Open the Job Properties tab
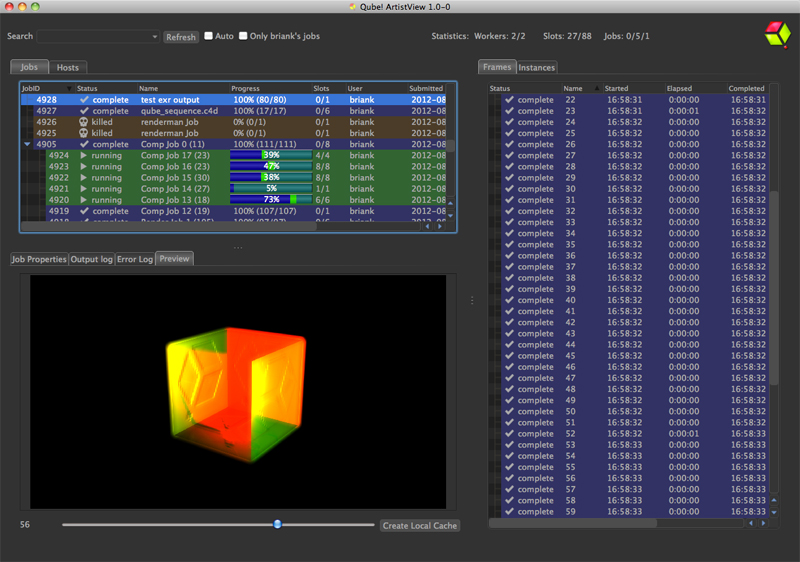 [x=39, y=259]
